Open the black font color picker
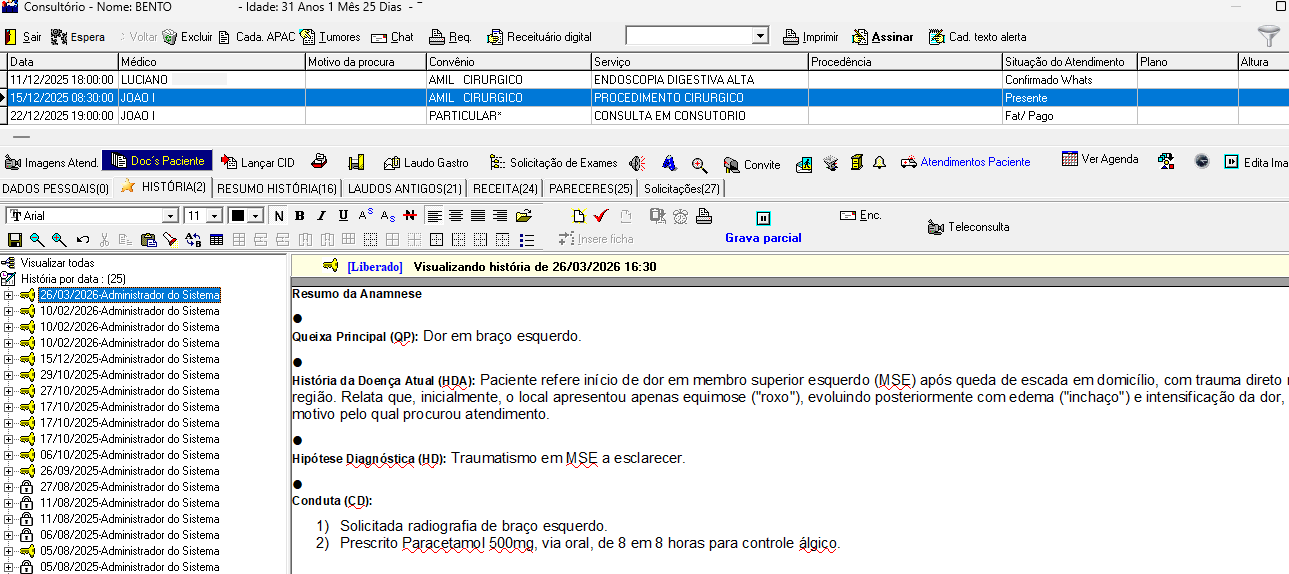 (x=255, y=216)
